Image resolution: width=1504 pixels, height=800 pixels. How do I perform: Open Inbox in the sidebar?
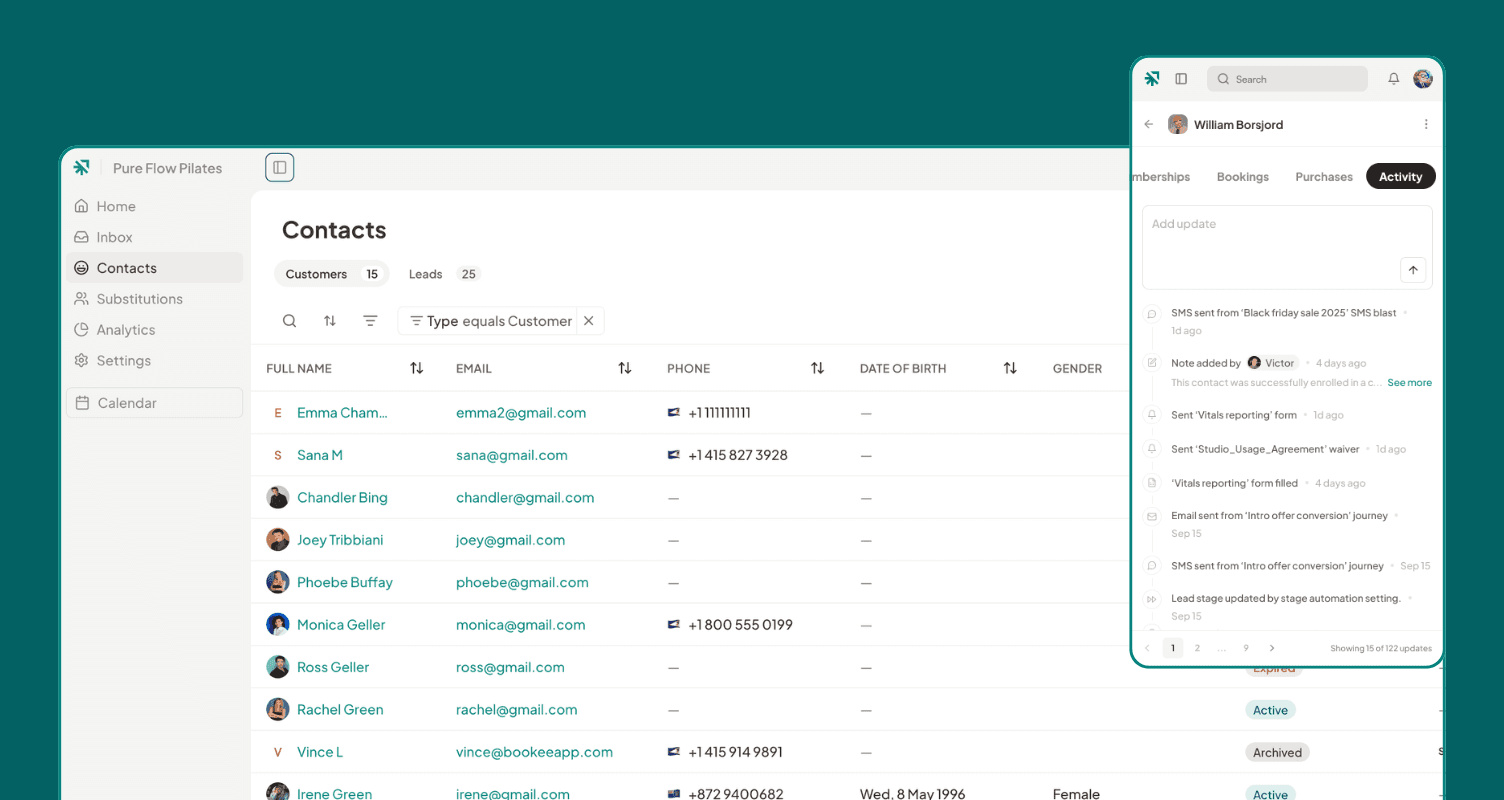[154, 237]
